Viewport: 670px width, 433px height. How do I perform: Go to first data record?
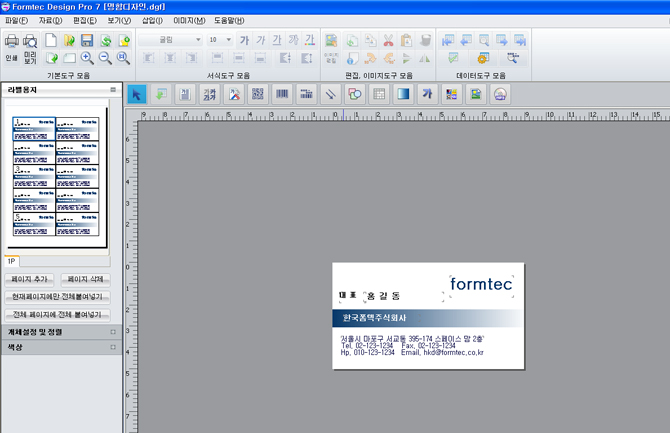[x=448, y=40]
